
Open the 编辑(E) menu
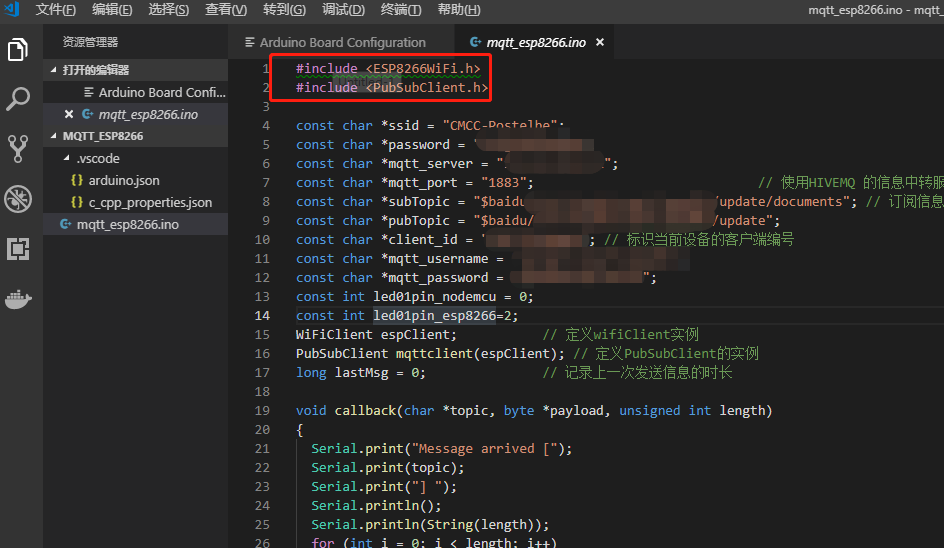112,10
